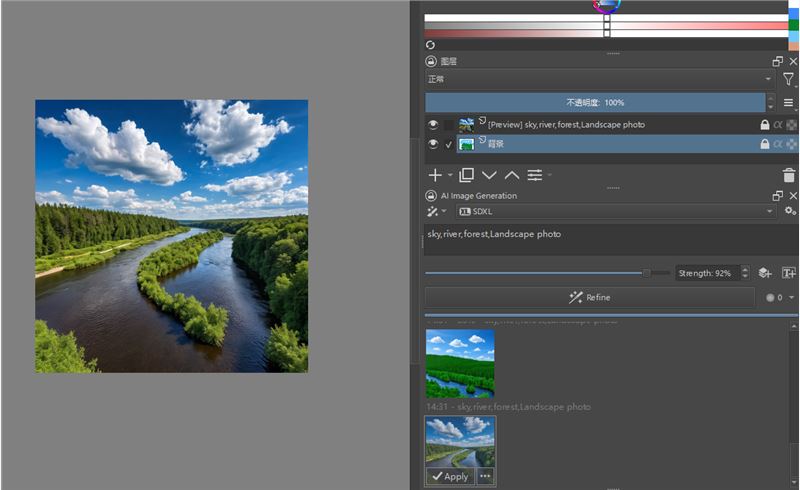The image size is (800, 490).
Task: Click the Apply button on the result
Action: [x=451, y=476]
